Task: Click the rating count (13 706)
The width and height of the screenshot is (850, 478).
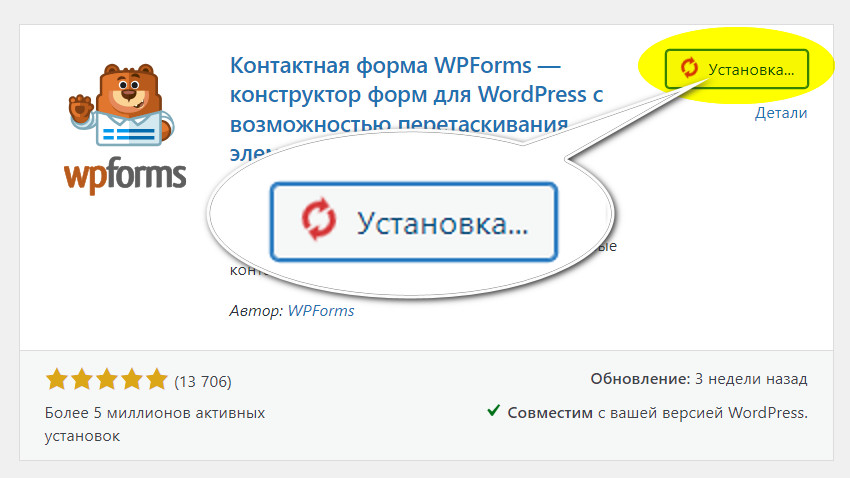Action: pos(203,382)
